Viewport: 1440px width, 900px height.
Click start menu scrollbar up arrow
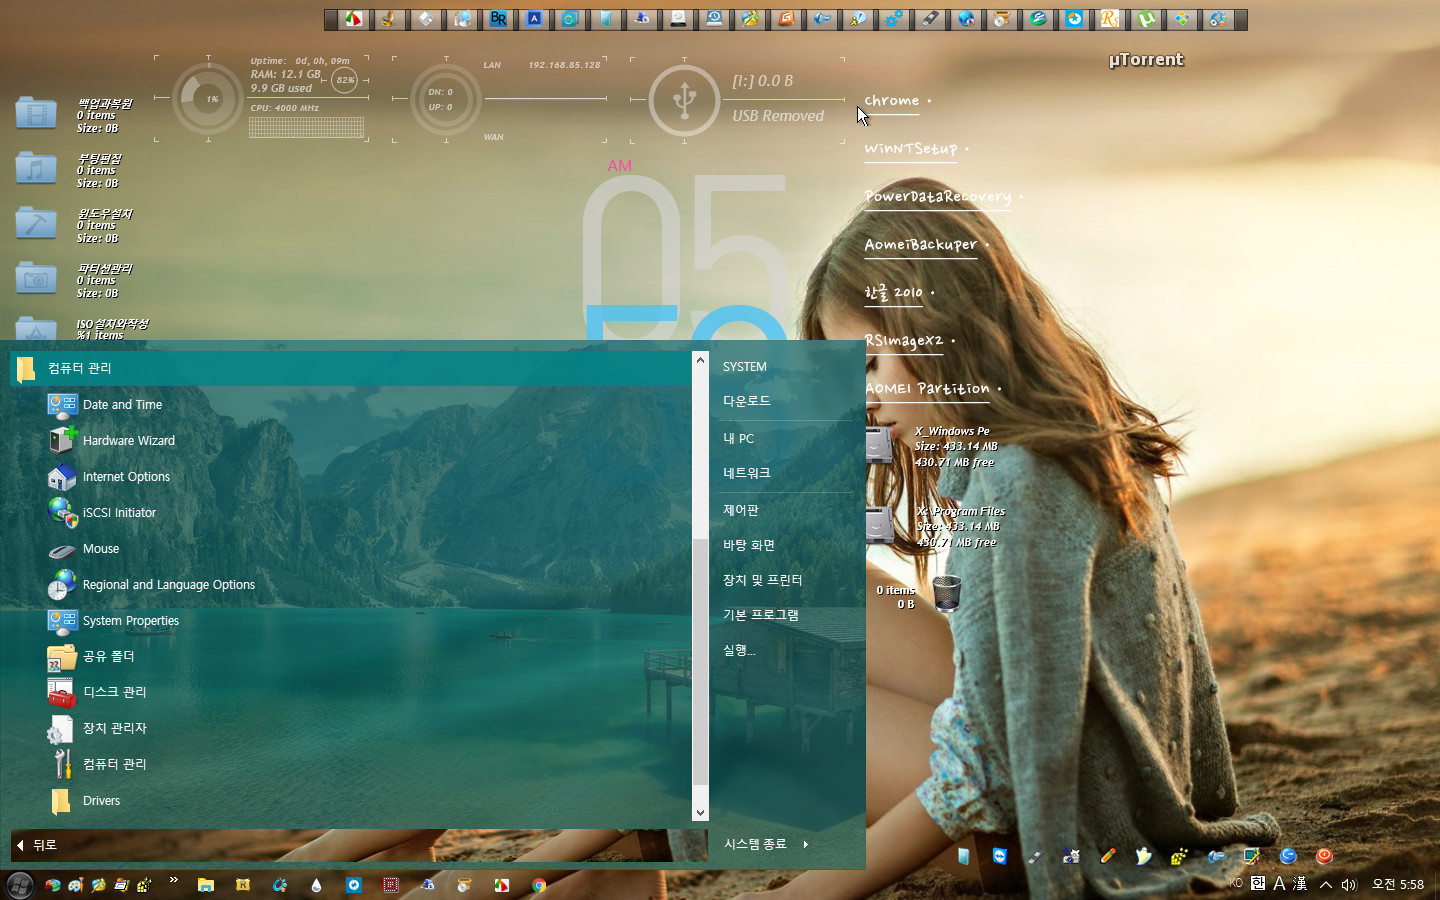pyautogui.click(x=700, y=360)
